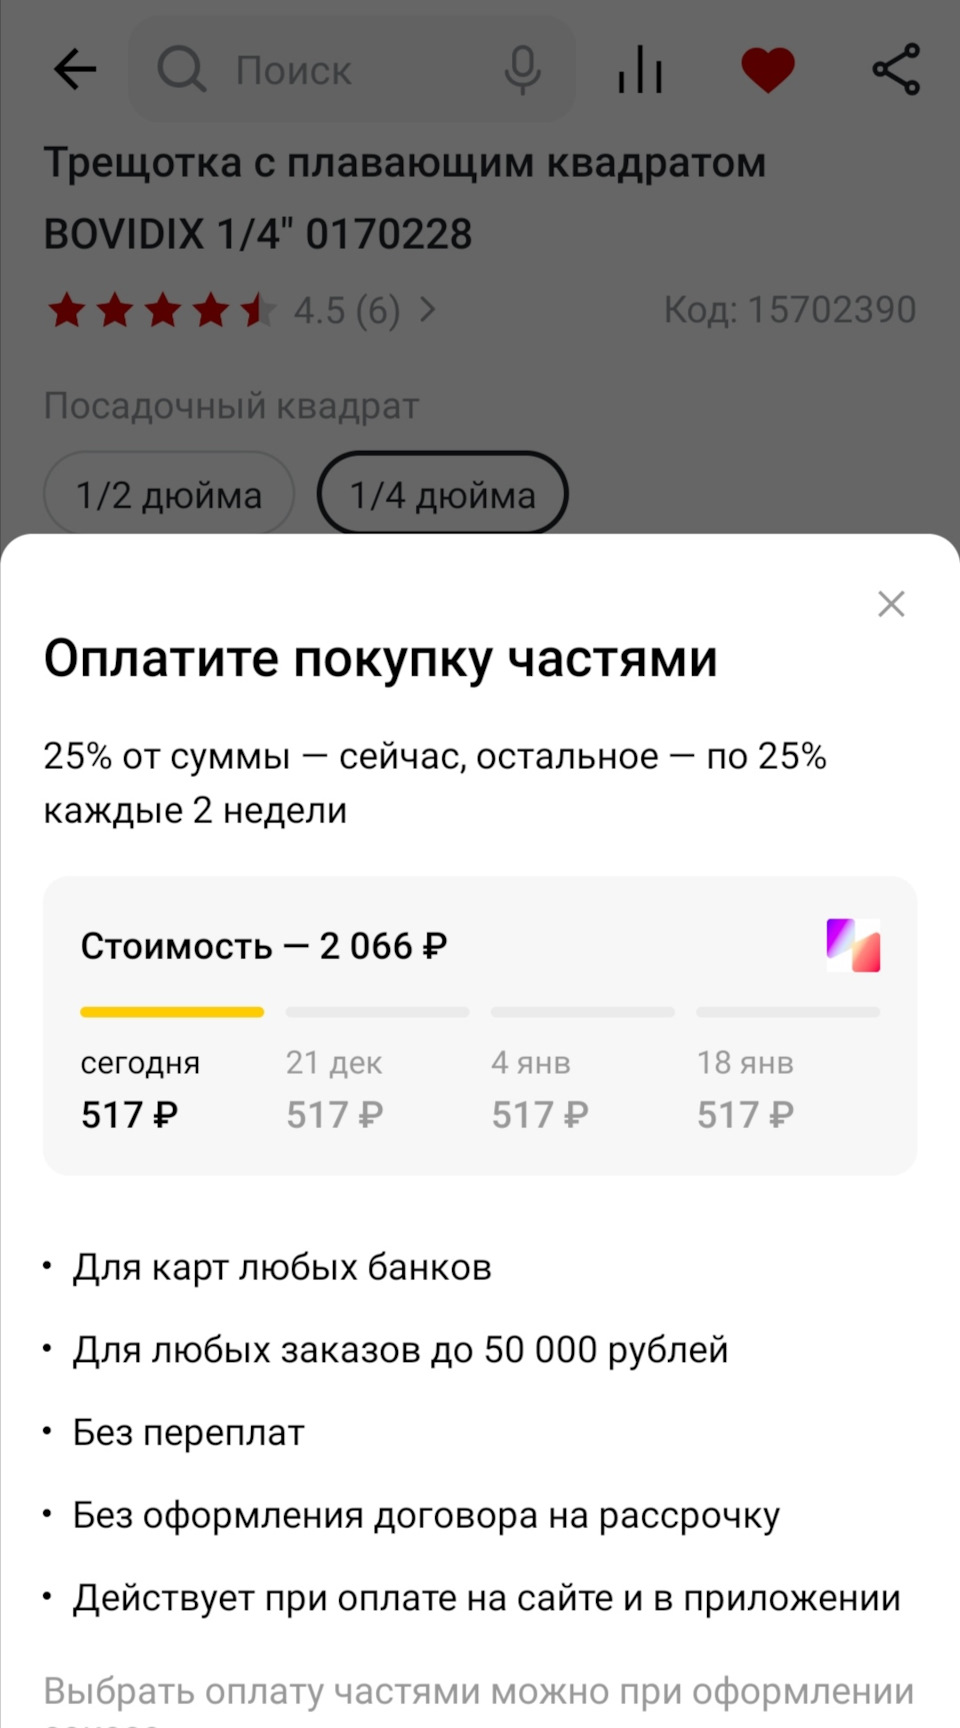Open the 4.5 (6) rating reviews
Screen dimensions: 960x1728
click(346, 310)
